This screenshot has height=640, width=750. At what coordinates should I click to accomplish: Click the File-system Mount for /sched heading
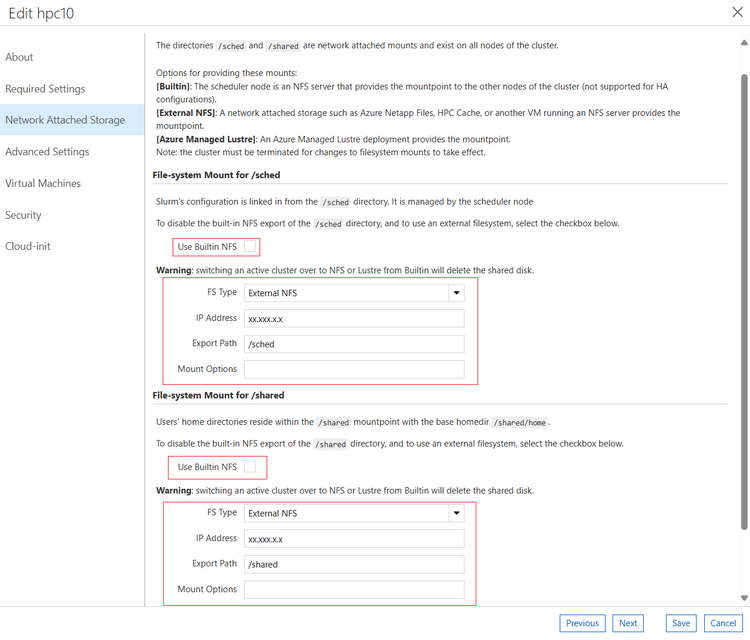[216, 175]
